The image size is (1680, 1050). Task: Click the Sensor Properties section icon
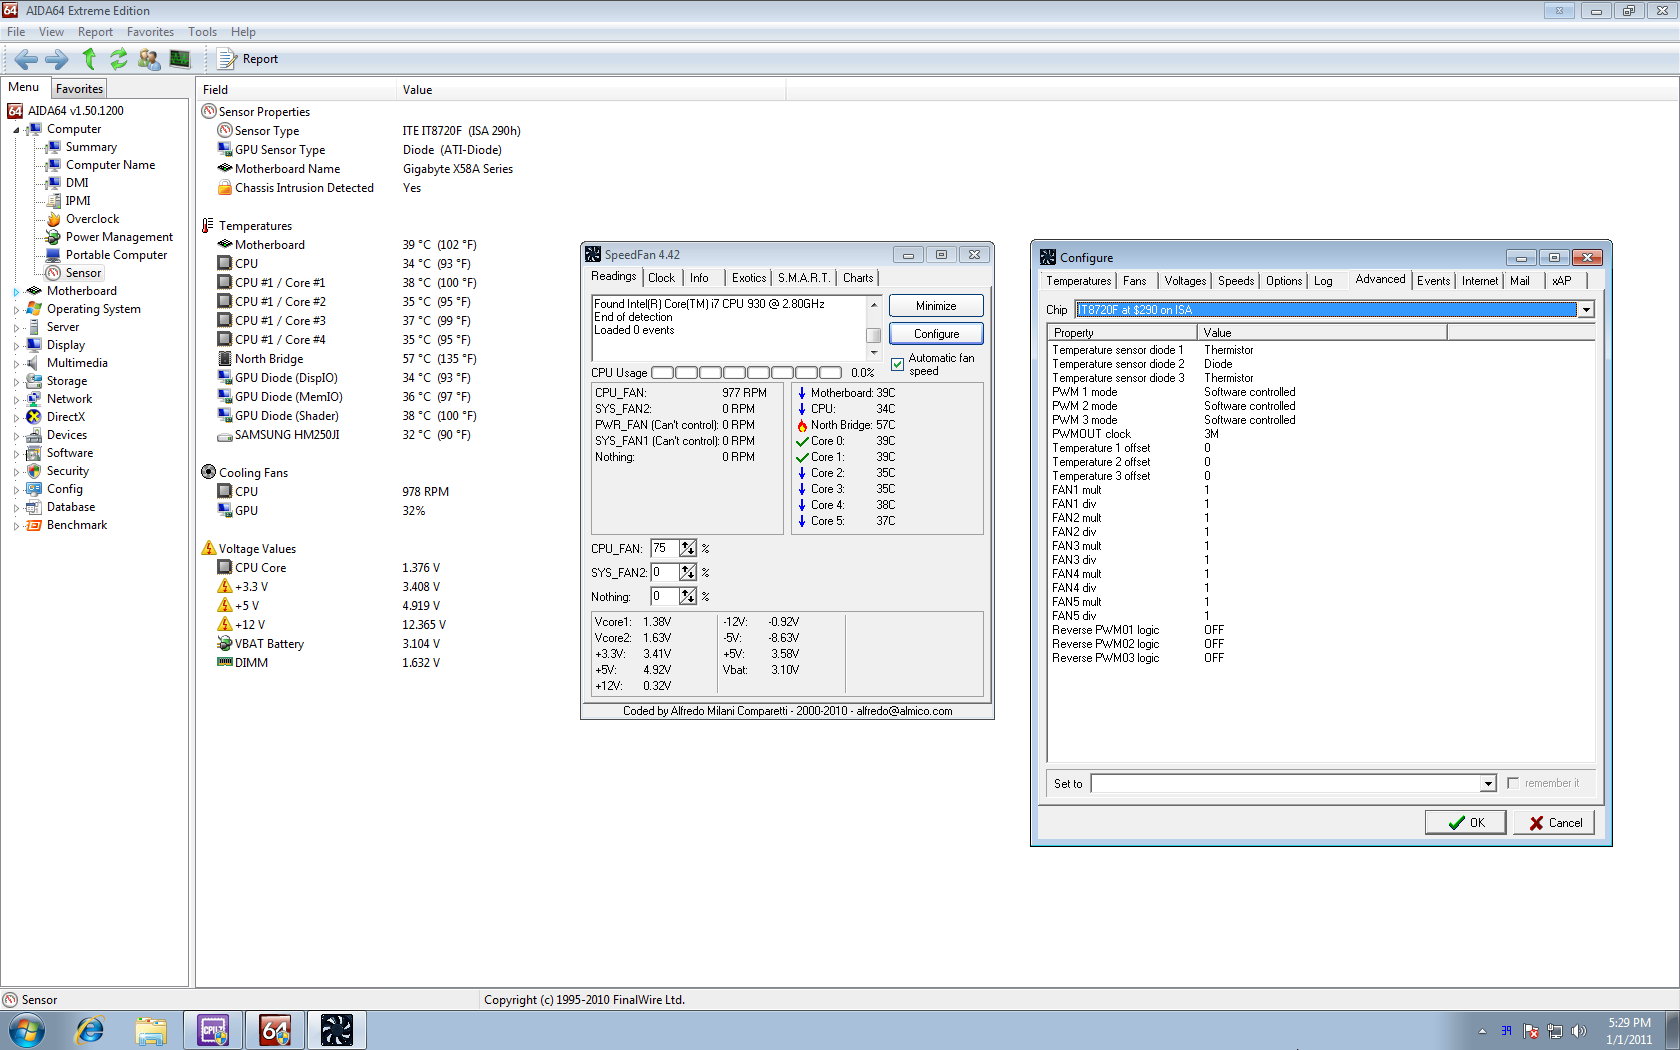pos(209,111)
